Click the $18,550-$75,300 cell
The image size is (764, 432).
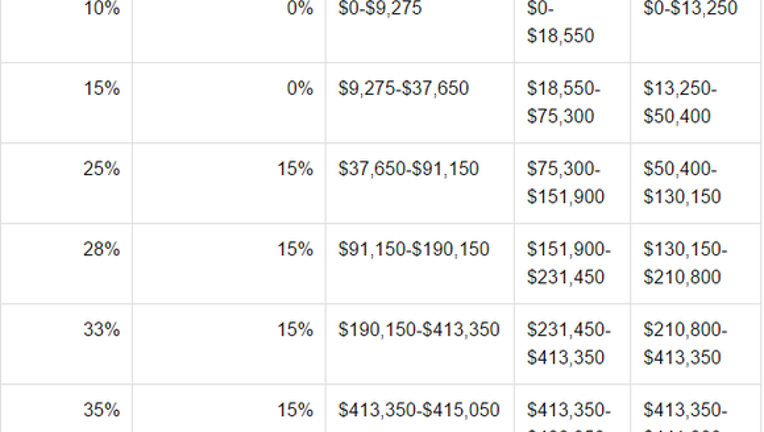[572, 103]
